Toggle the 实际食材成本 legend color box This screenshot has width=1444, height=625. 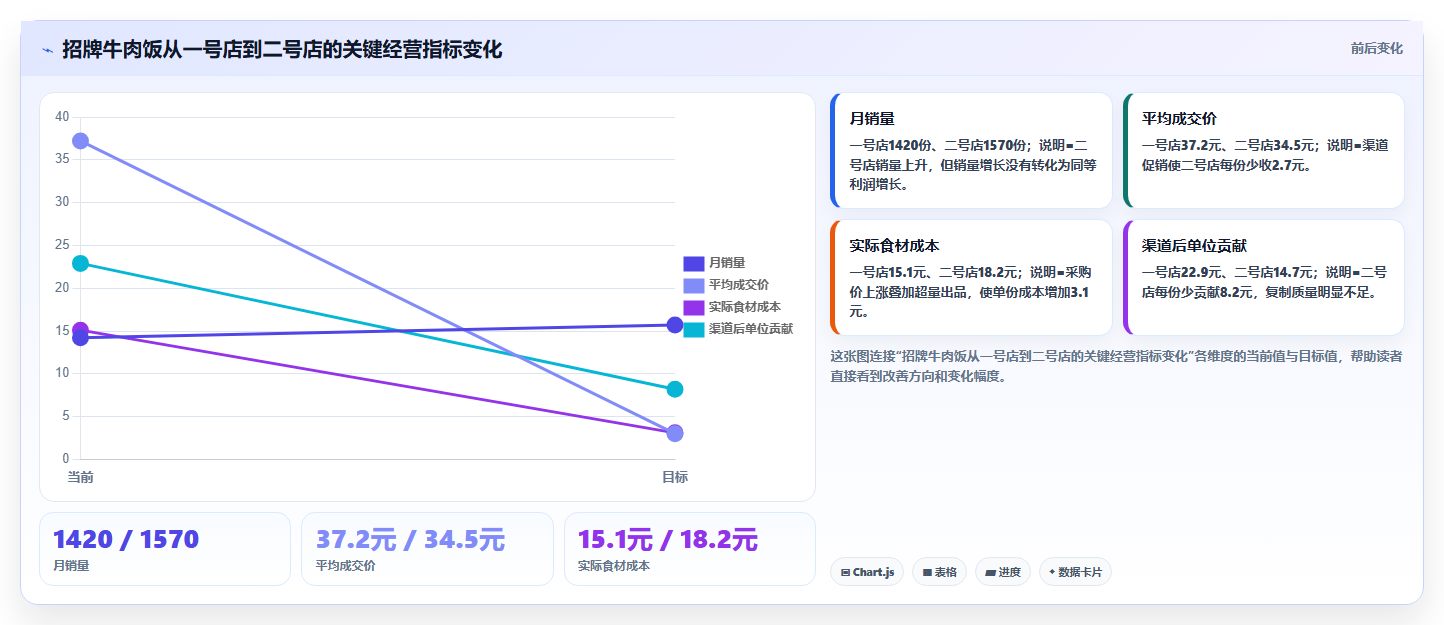pos(694,307)
